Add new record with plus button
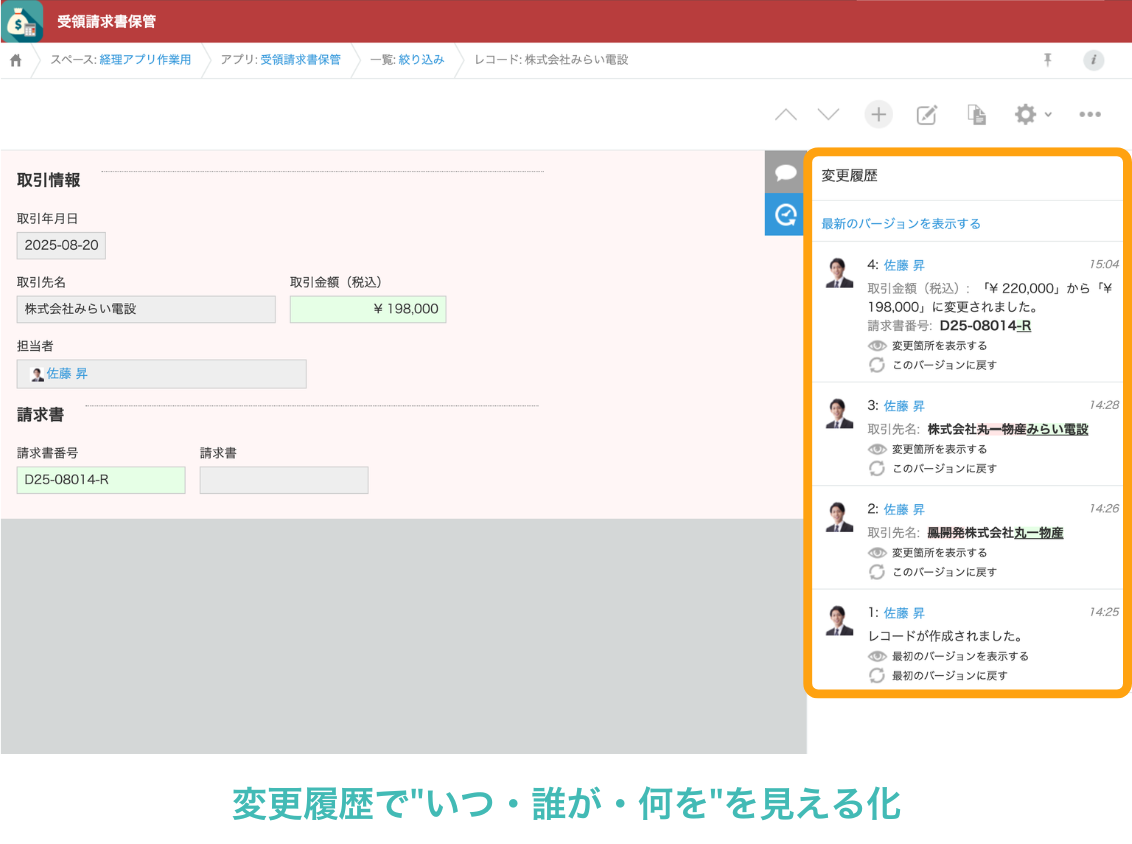The image size is (1132, 844). [x=879, y=114]
